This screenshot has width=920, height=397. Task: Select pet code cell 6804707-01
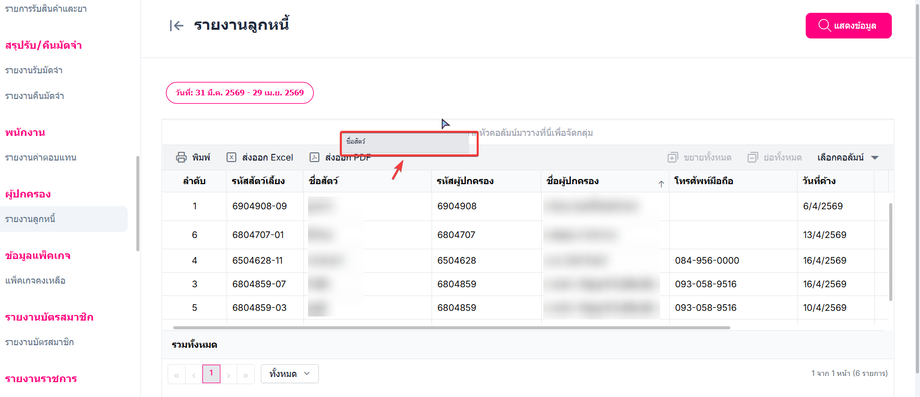pyautogui.click(x=265, y=235)
